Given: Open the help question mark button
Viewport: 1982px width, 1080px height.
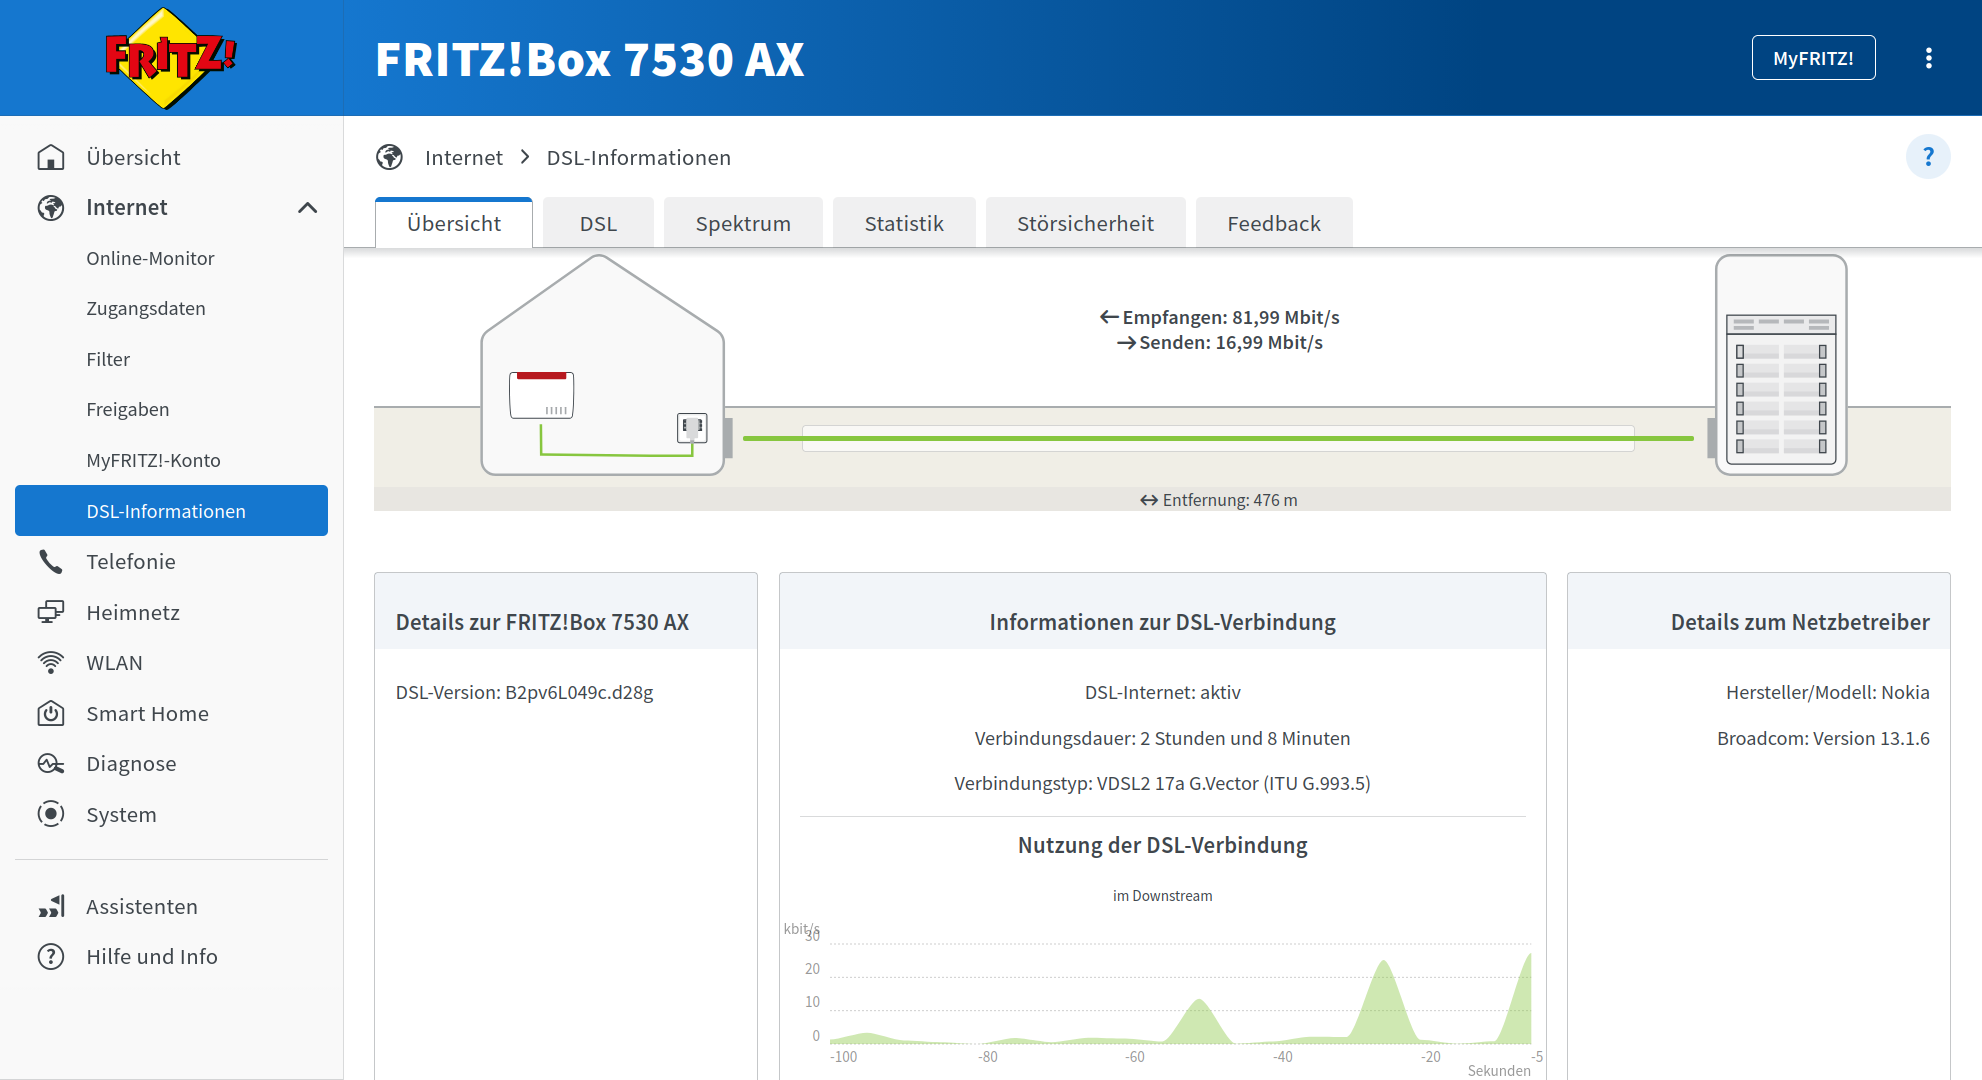Looking at the screenshot, I should [x=1928, y=157].
